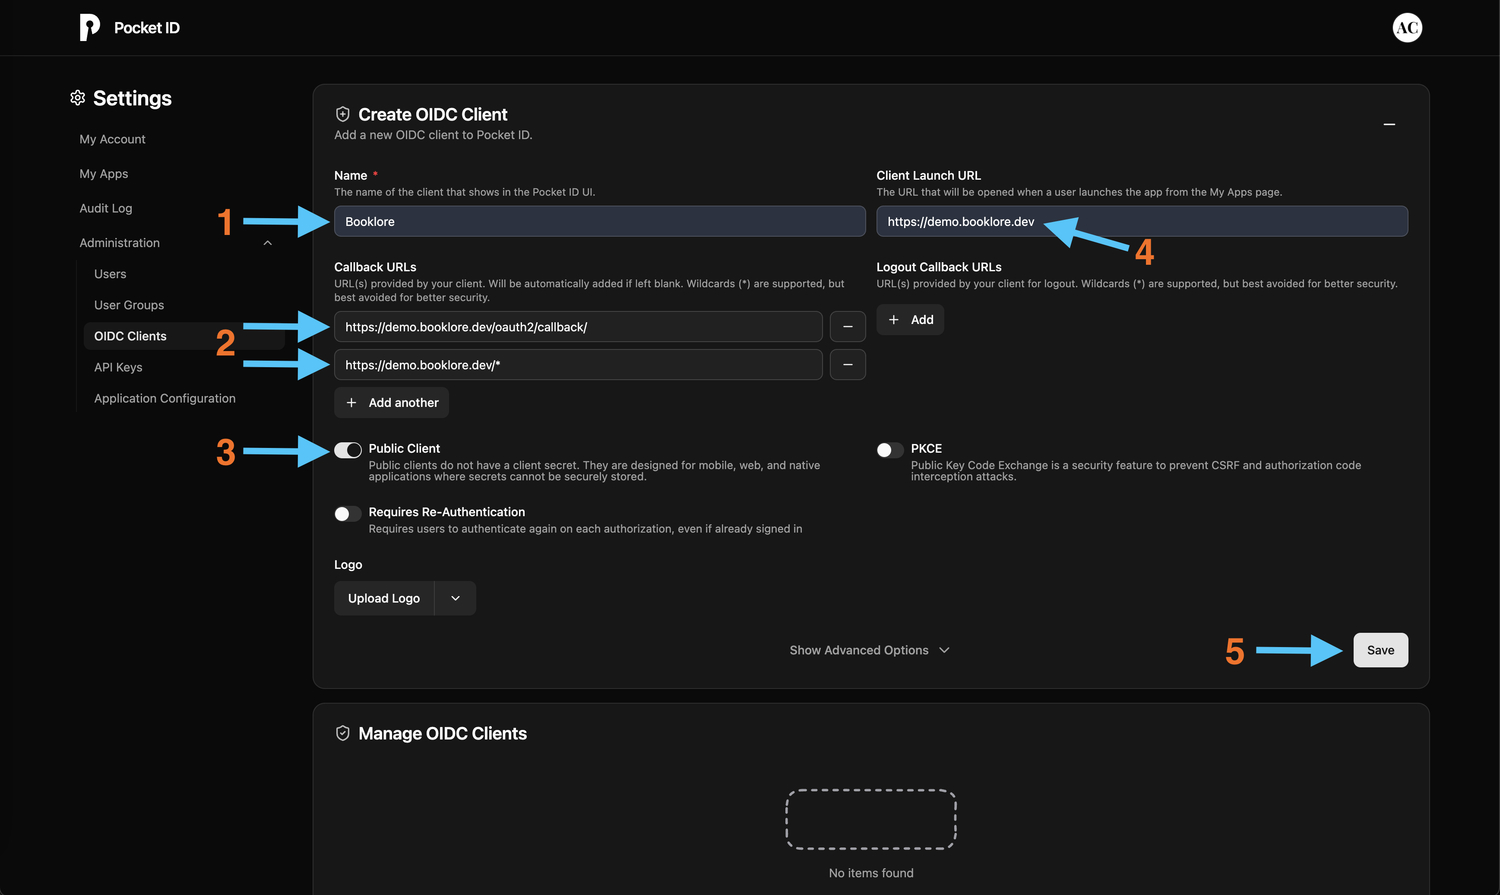Remove the oauth2/callback URL with the minus icon
This screenshot has width=1500, height=895.
click(847, 326)
